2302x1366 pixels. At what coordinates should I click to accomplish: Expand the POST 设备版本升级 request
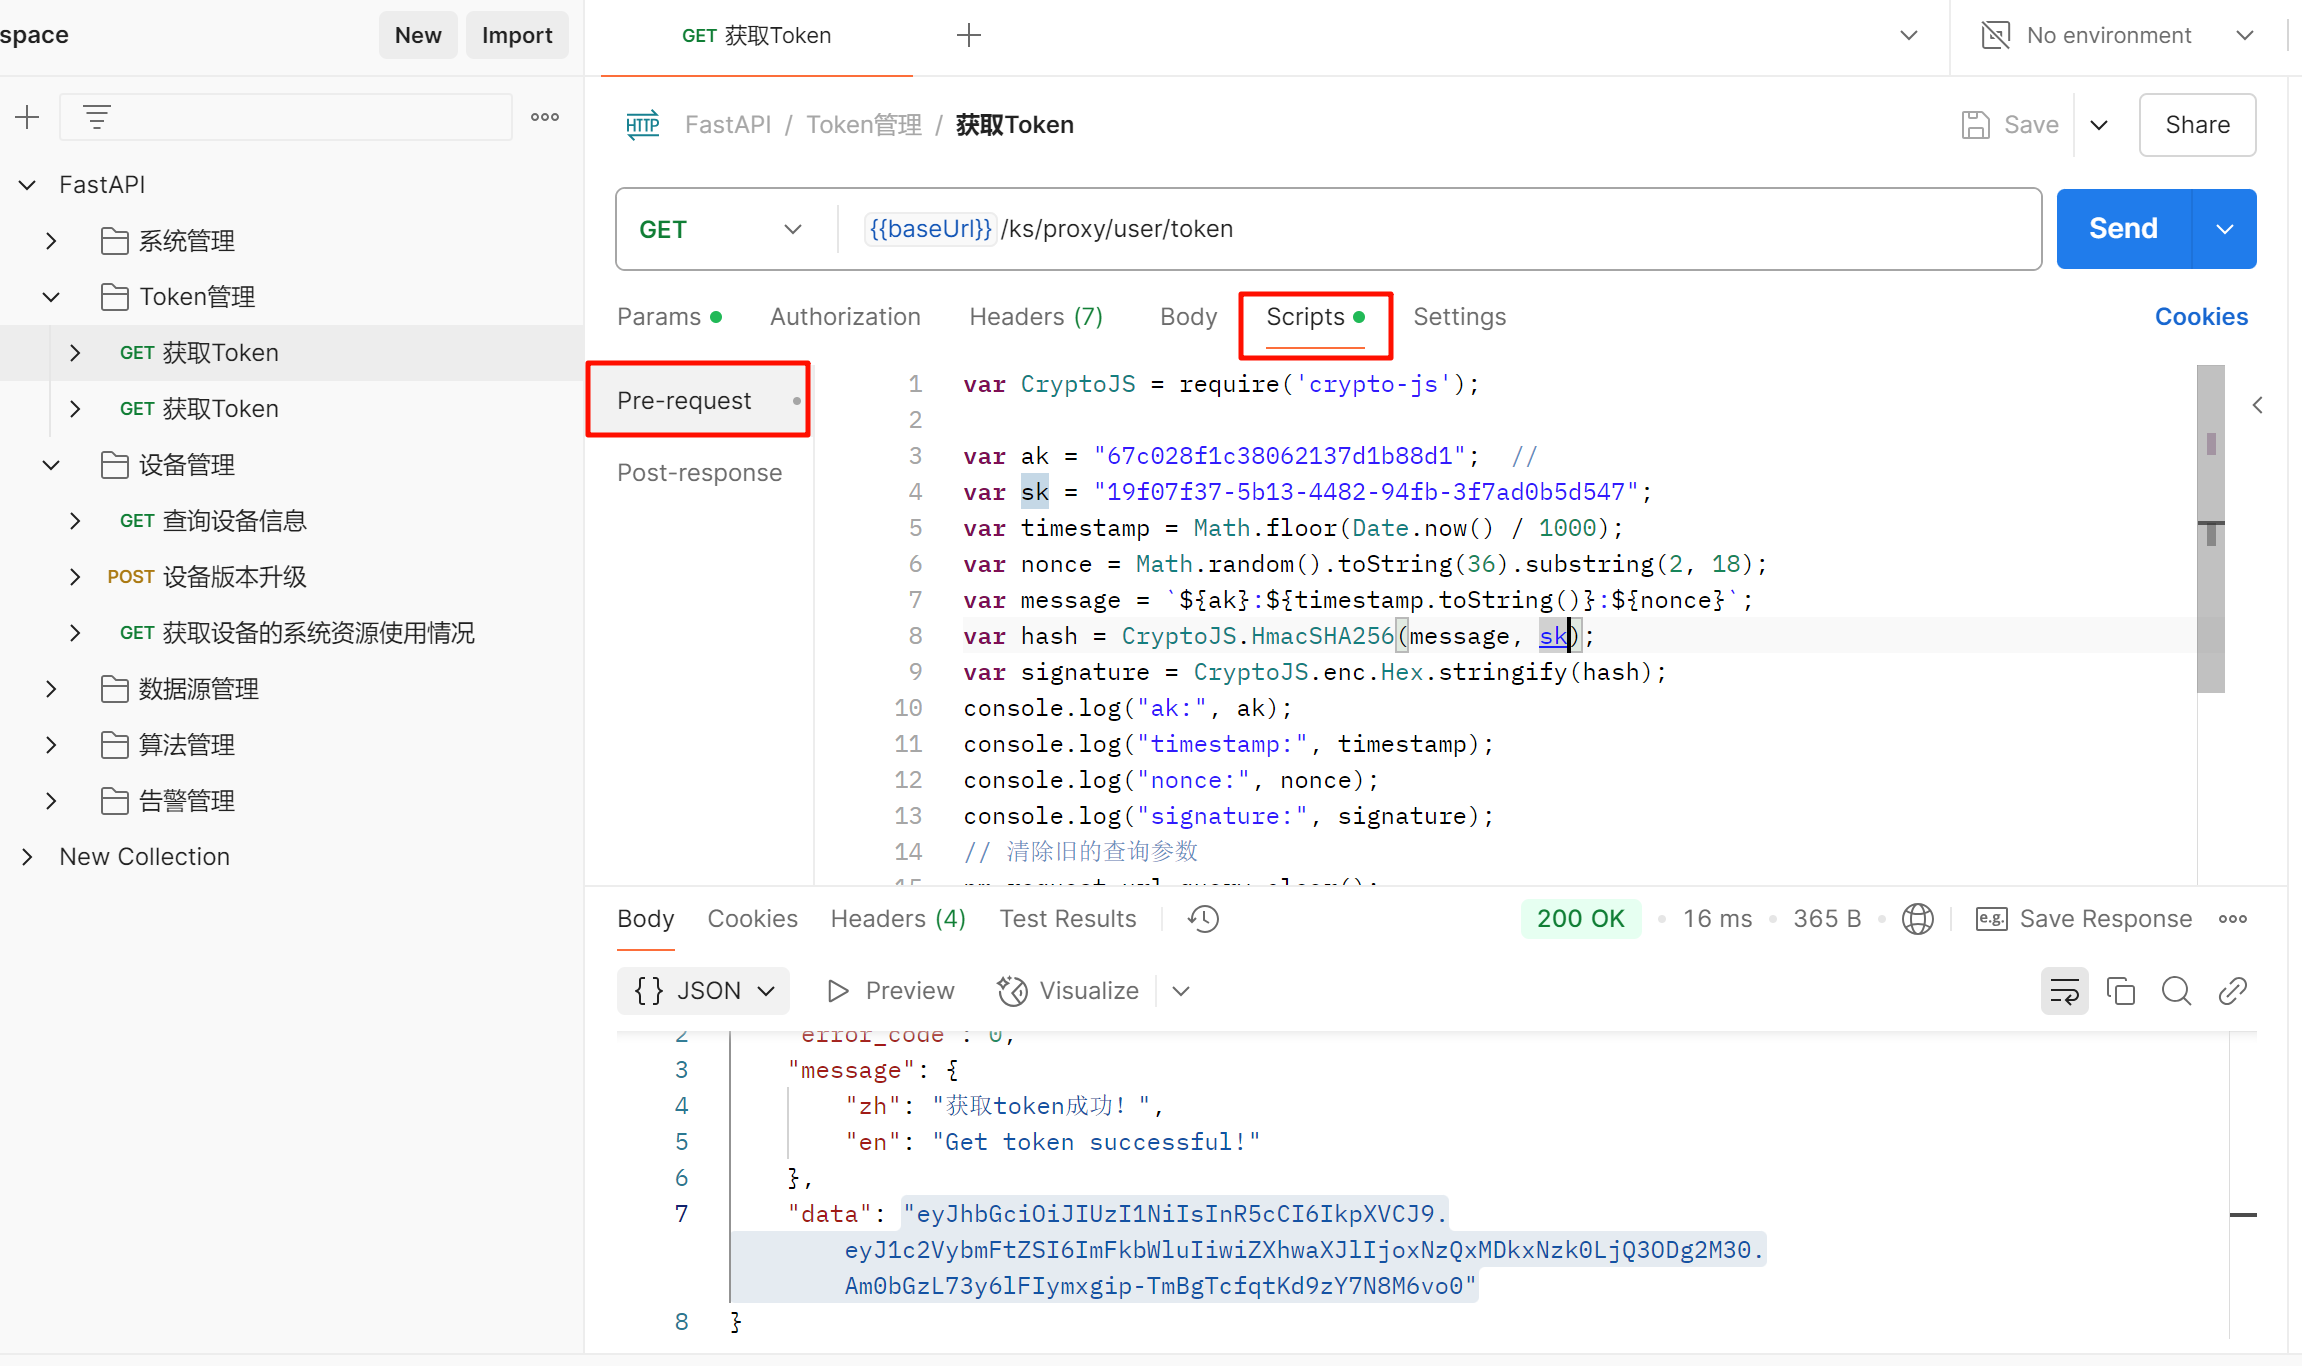[x=75, y=577]
